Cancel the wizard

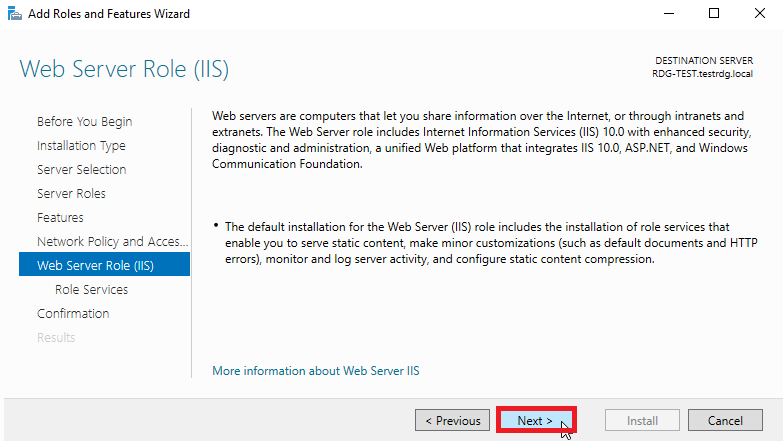click(x=725, y=421)
